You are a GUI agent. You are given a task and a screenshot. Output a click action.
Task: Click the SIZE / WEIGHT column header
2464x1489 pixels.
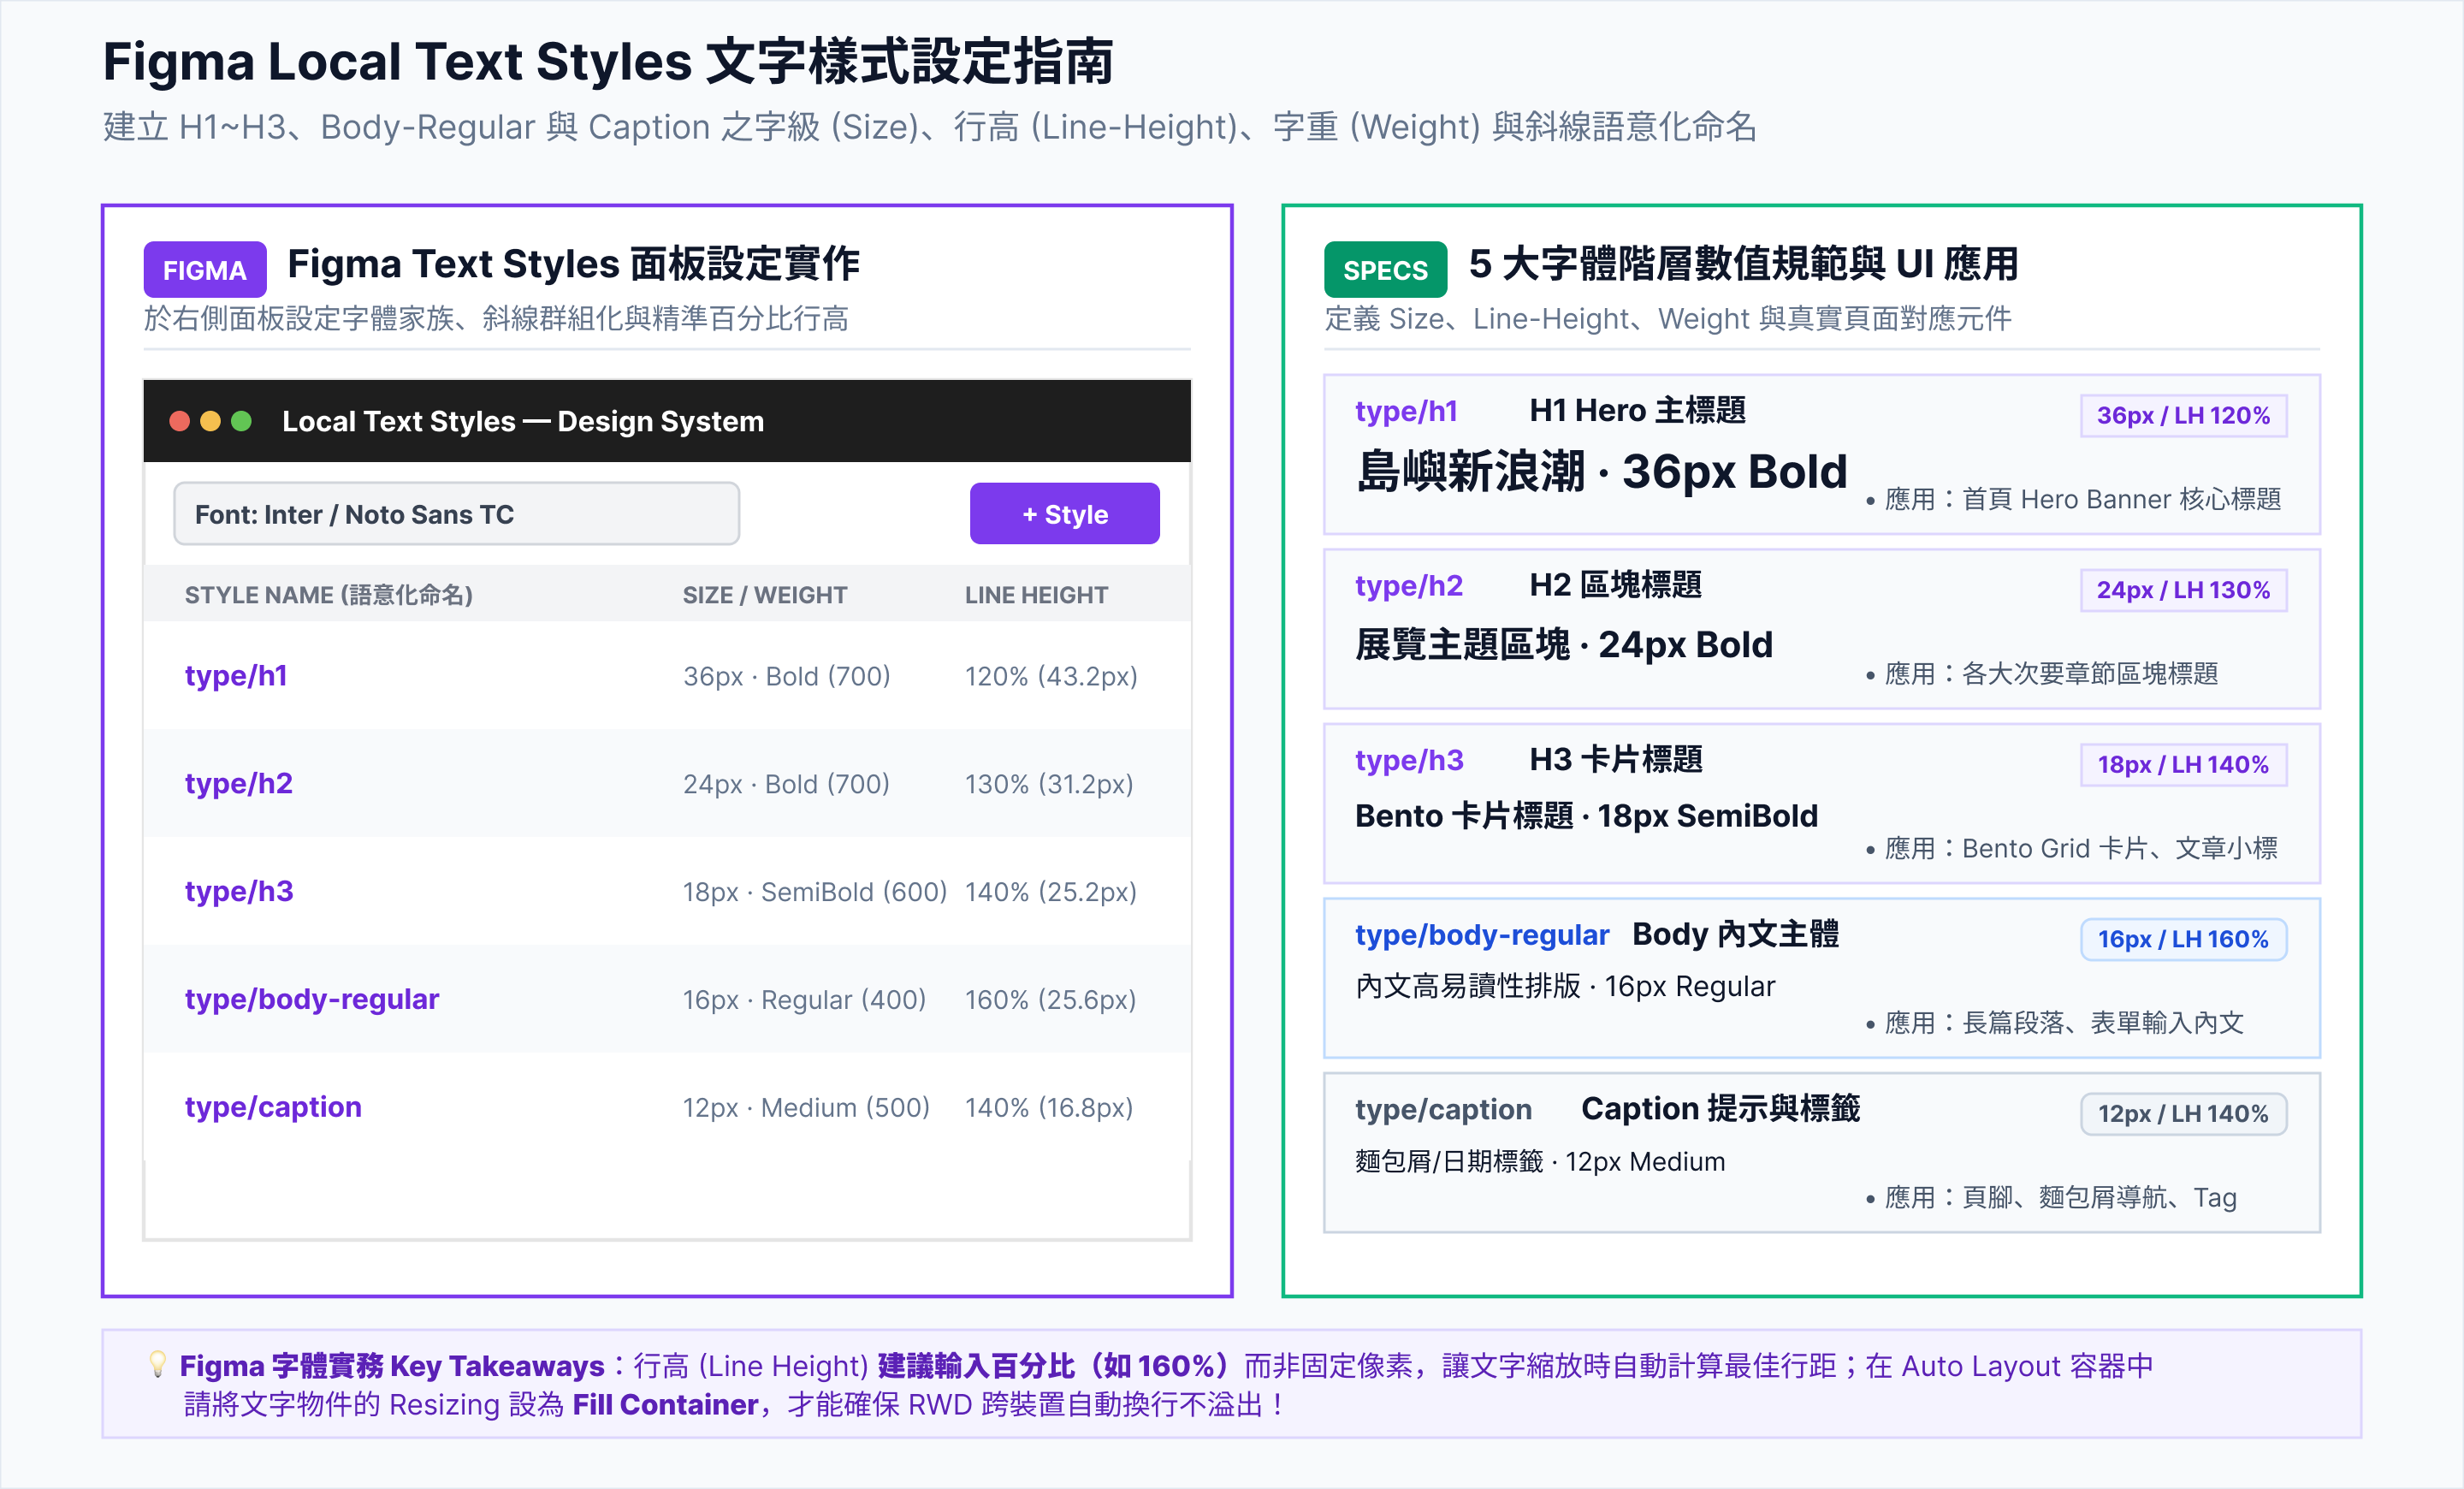[x=765, y=595]
